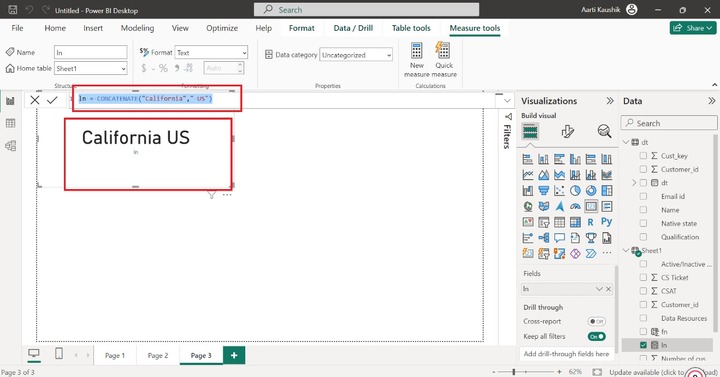Click New measure in ribbon
The width and height of the screenshot is (720, 377).
[416, 60]
